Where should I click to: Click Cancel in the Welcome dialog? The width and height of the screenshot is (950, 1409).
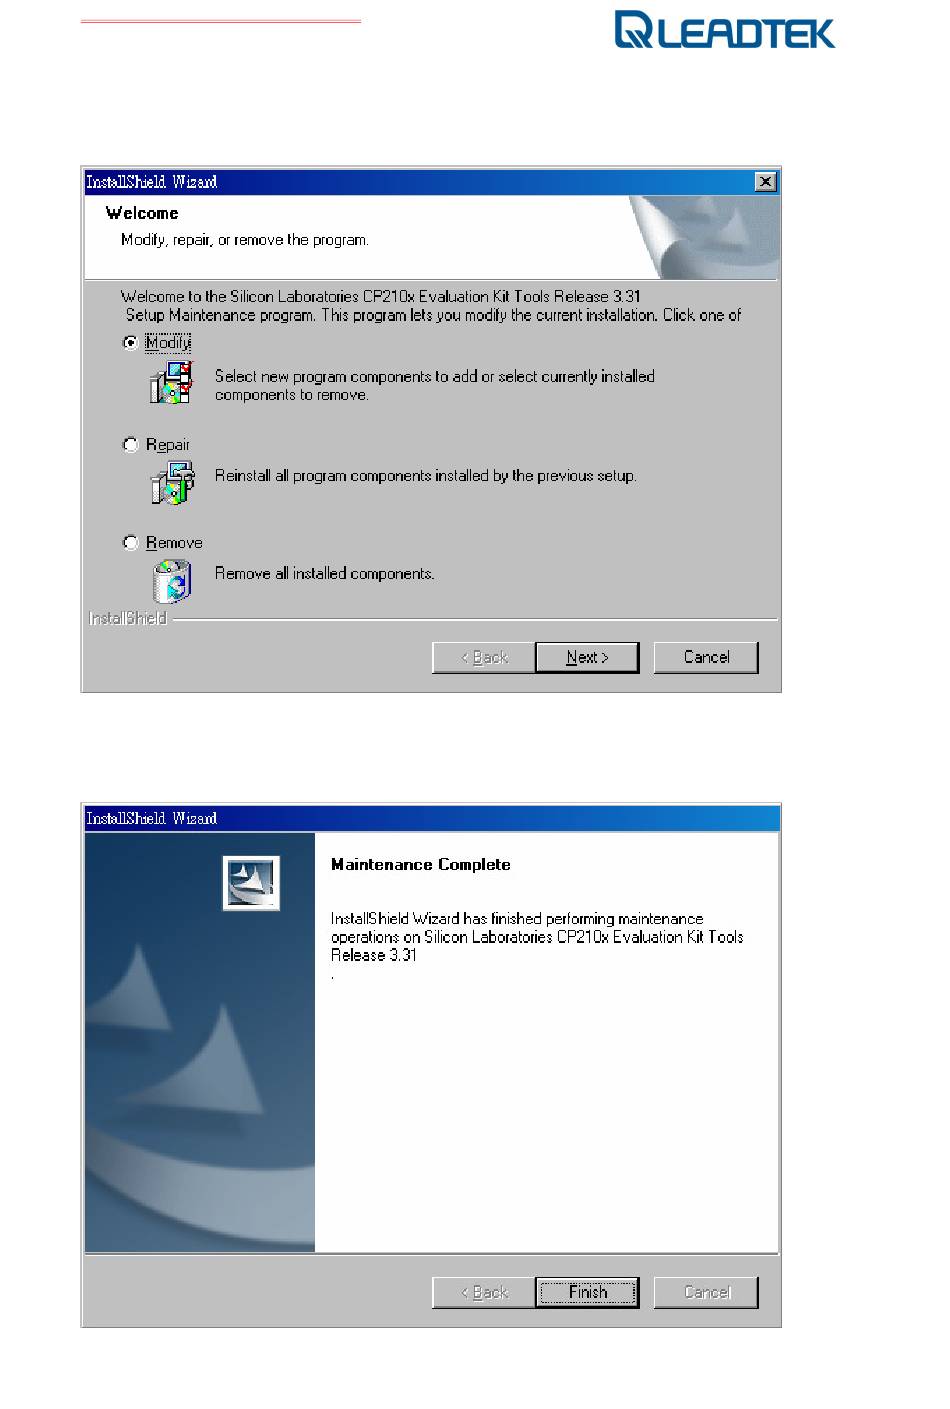point(706,657)
